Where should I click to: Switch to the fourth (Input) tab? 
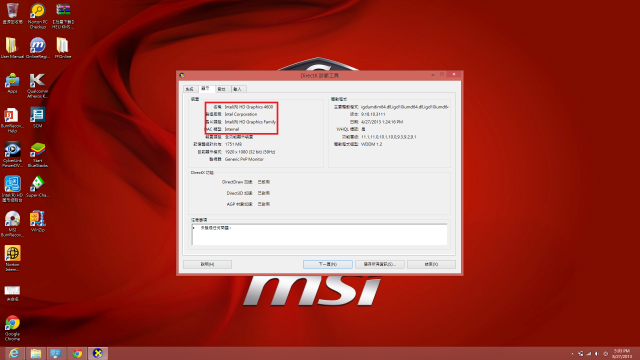[238, 89]
